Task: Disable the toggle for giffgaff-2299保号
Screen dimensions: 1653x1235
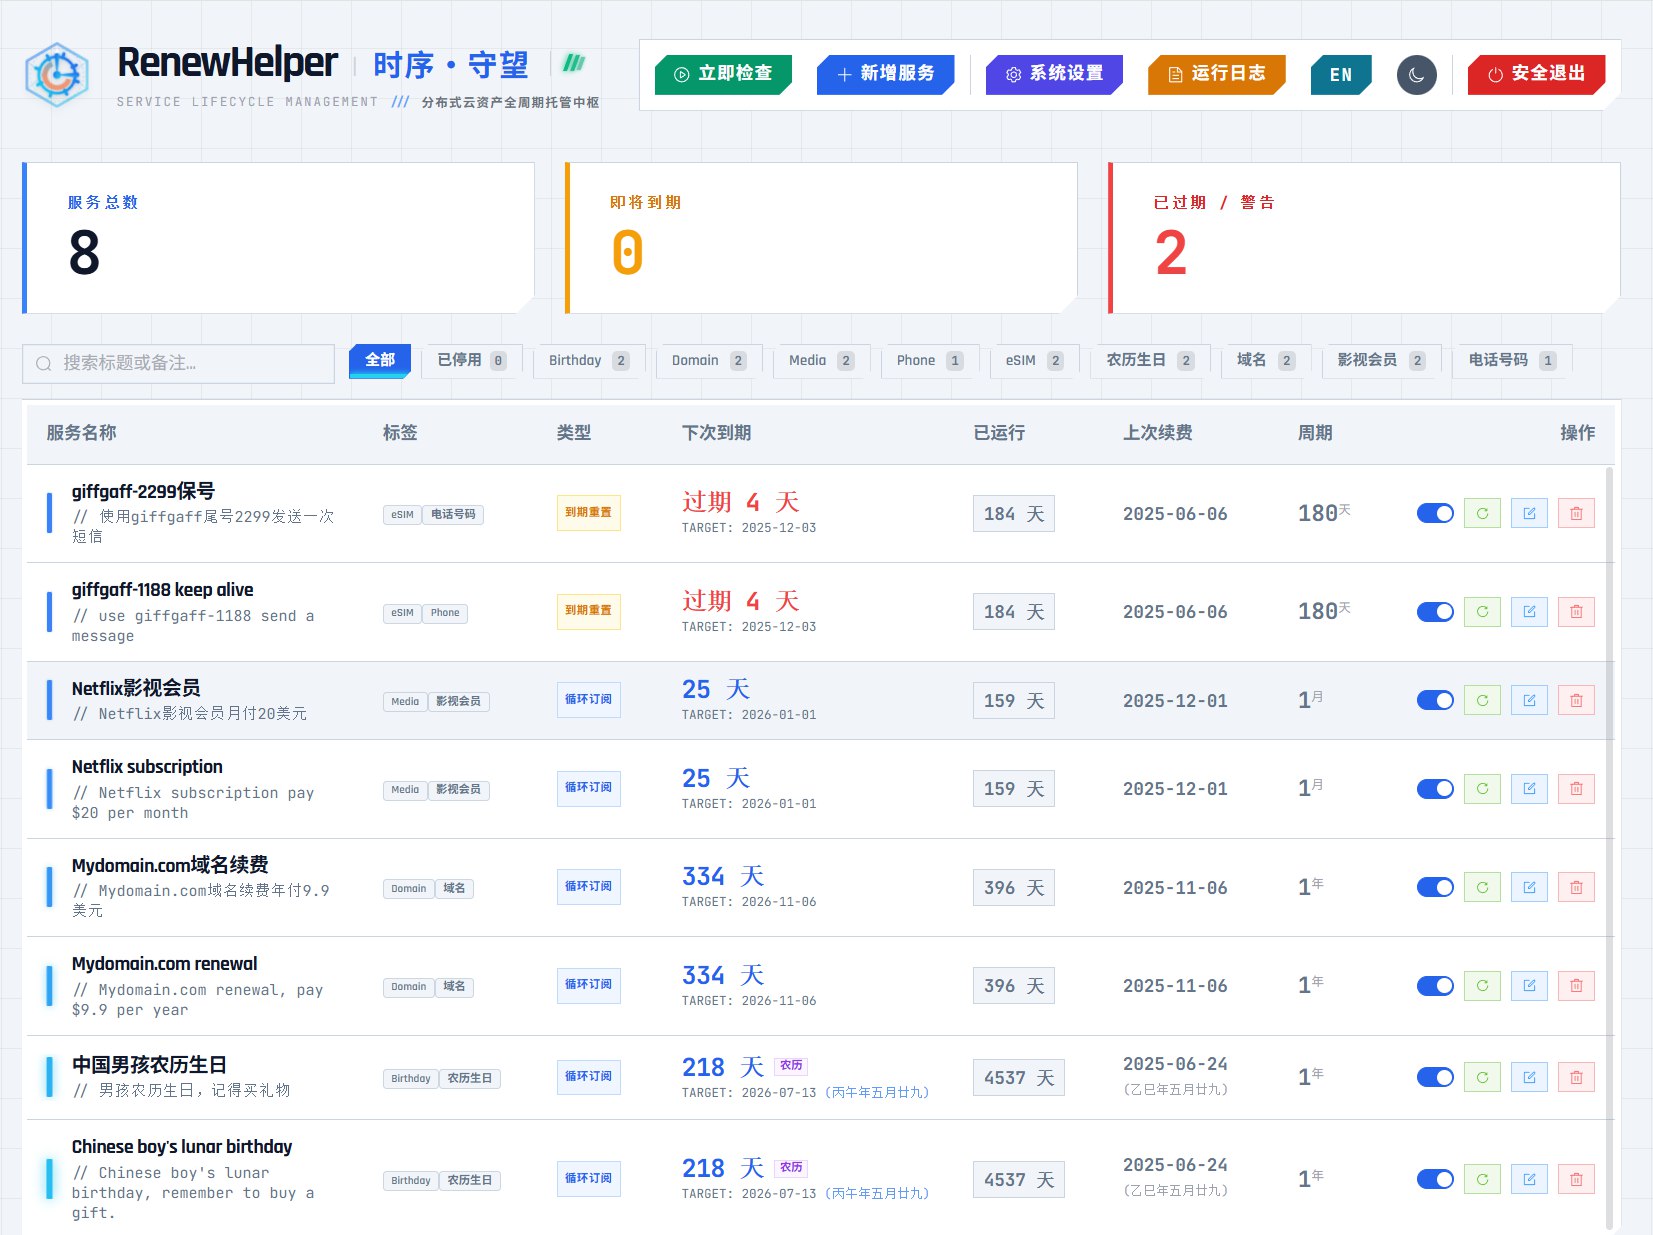Action: tap(1435, 512)
